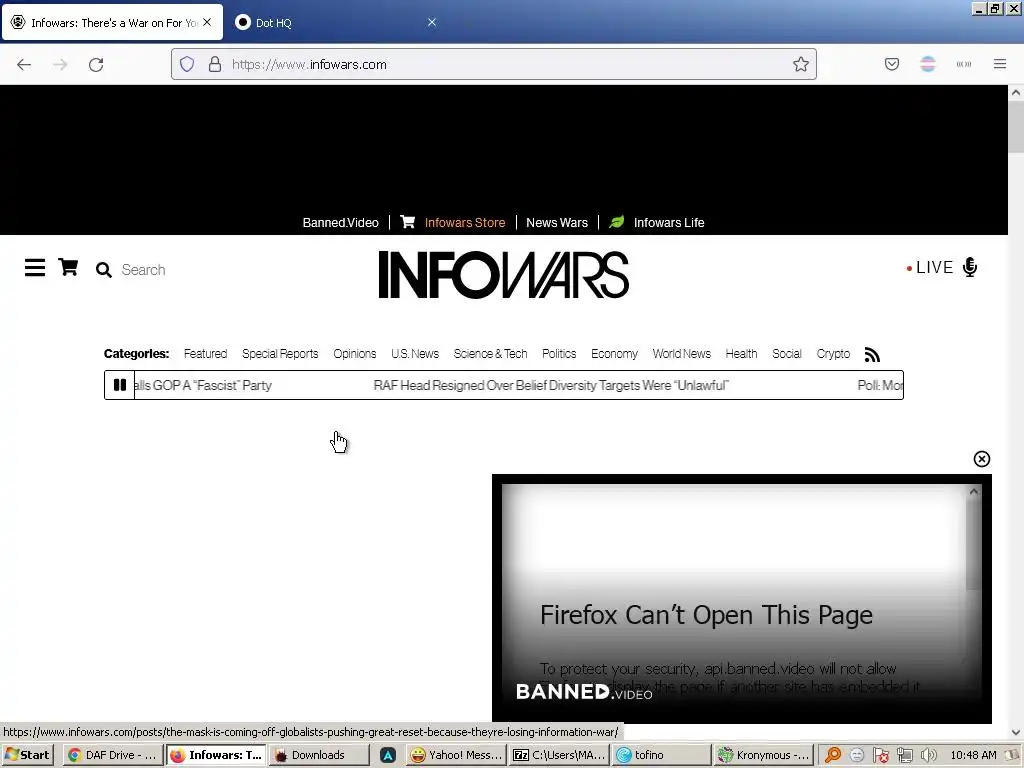Click the tray magnifier search icon
The width and height of the screenshot is (1024, 768).
[x=833, y=756]
